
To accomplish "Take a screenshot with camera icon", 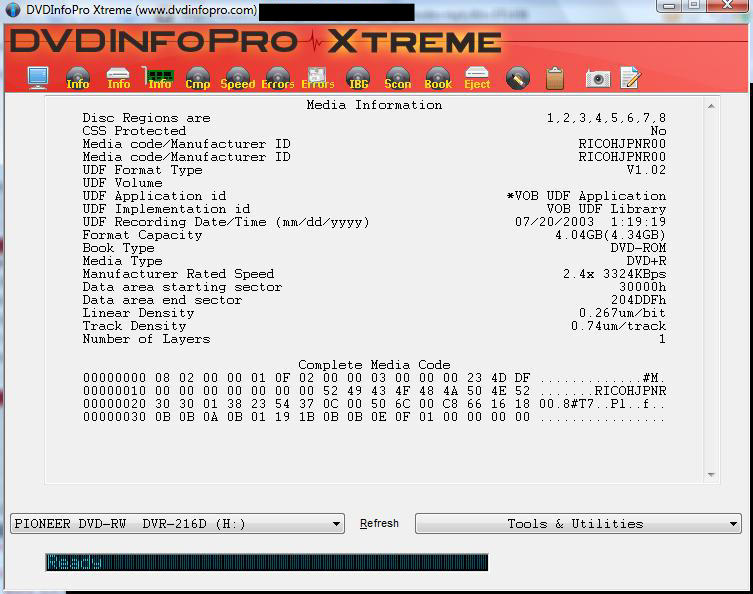I will 598,78.
